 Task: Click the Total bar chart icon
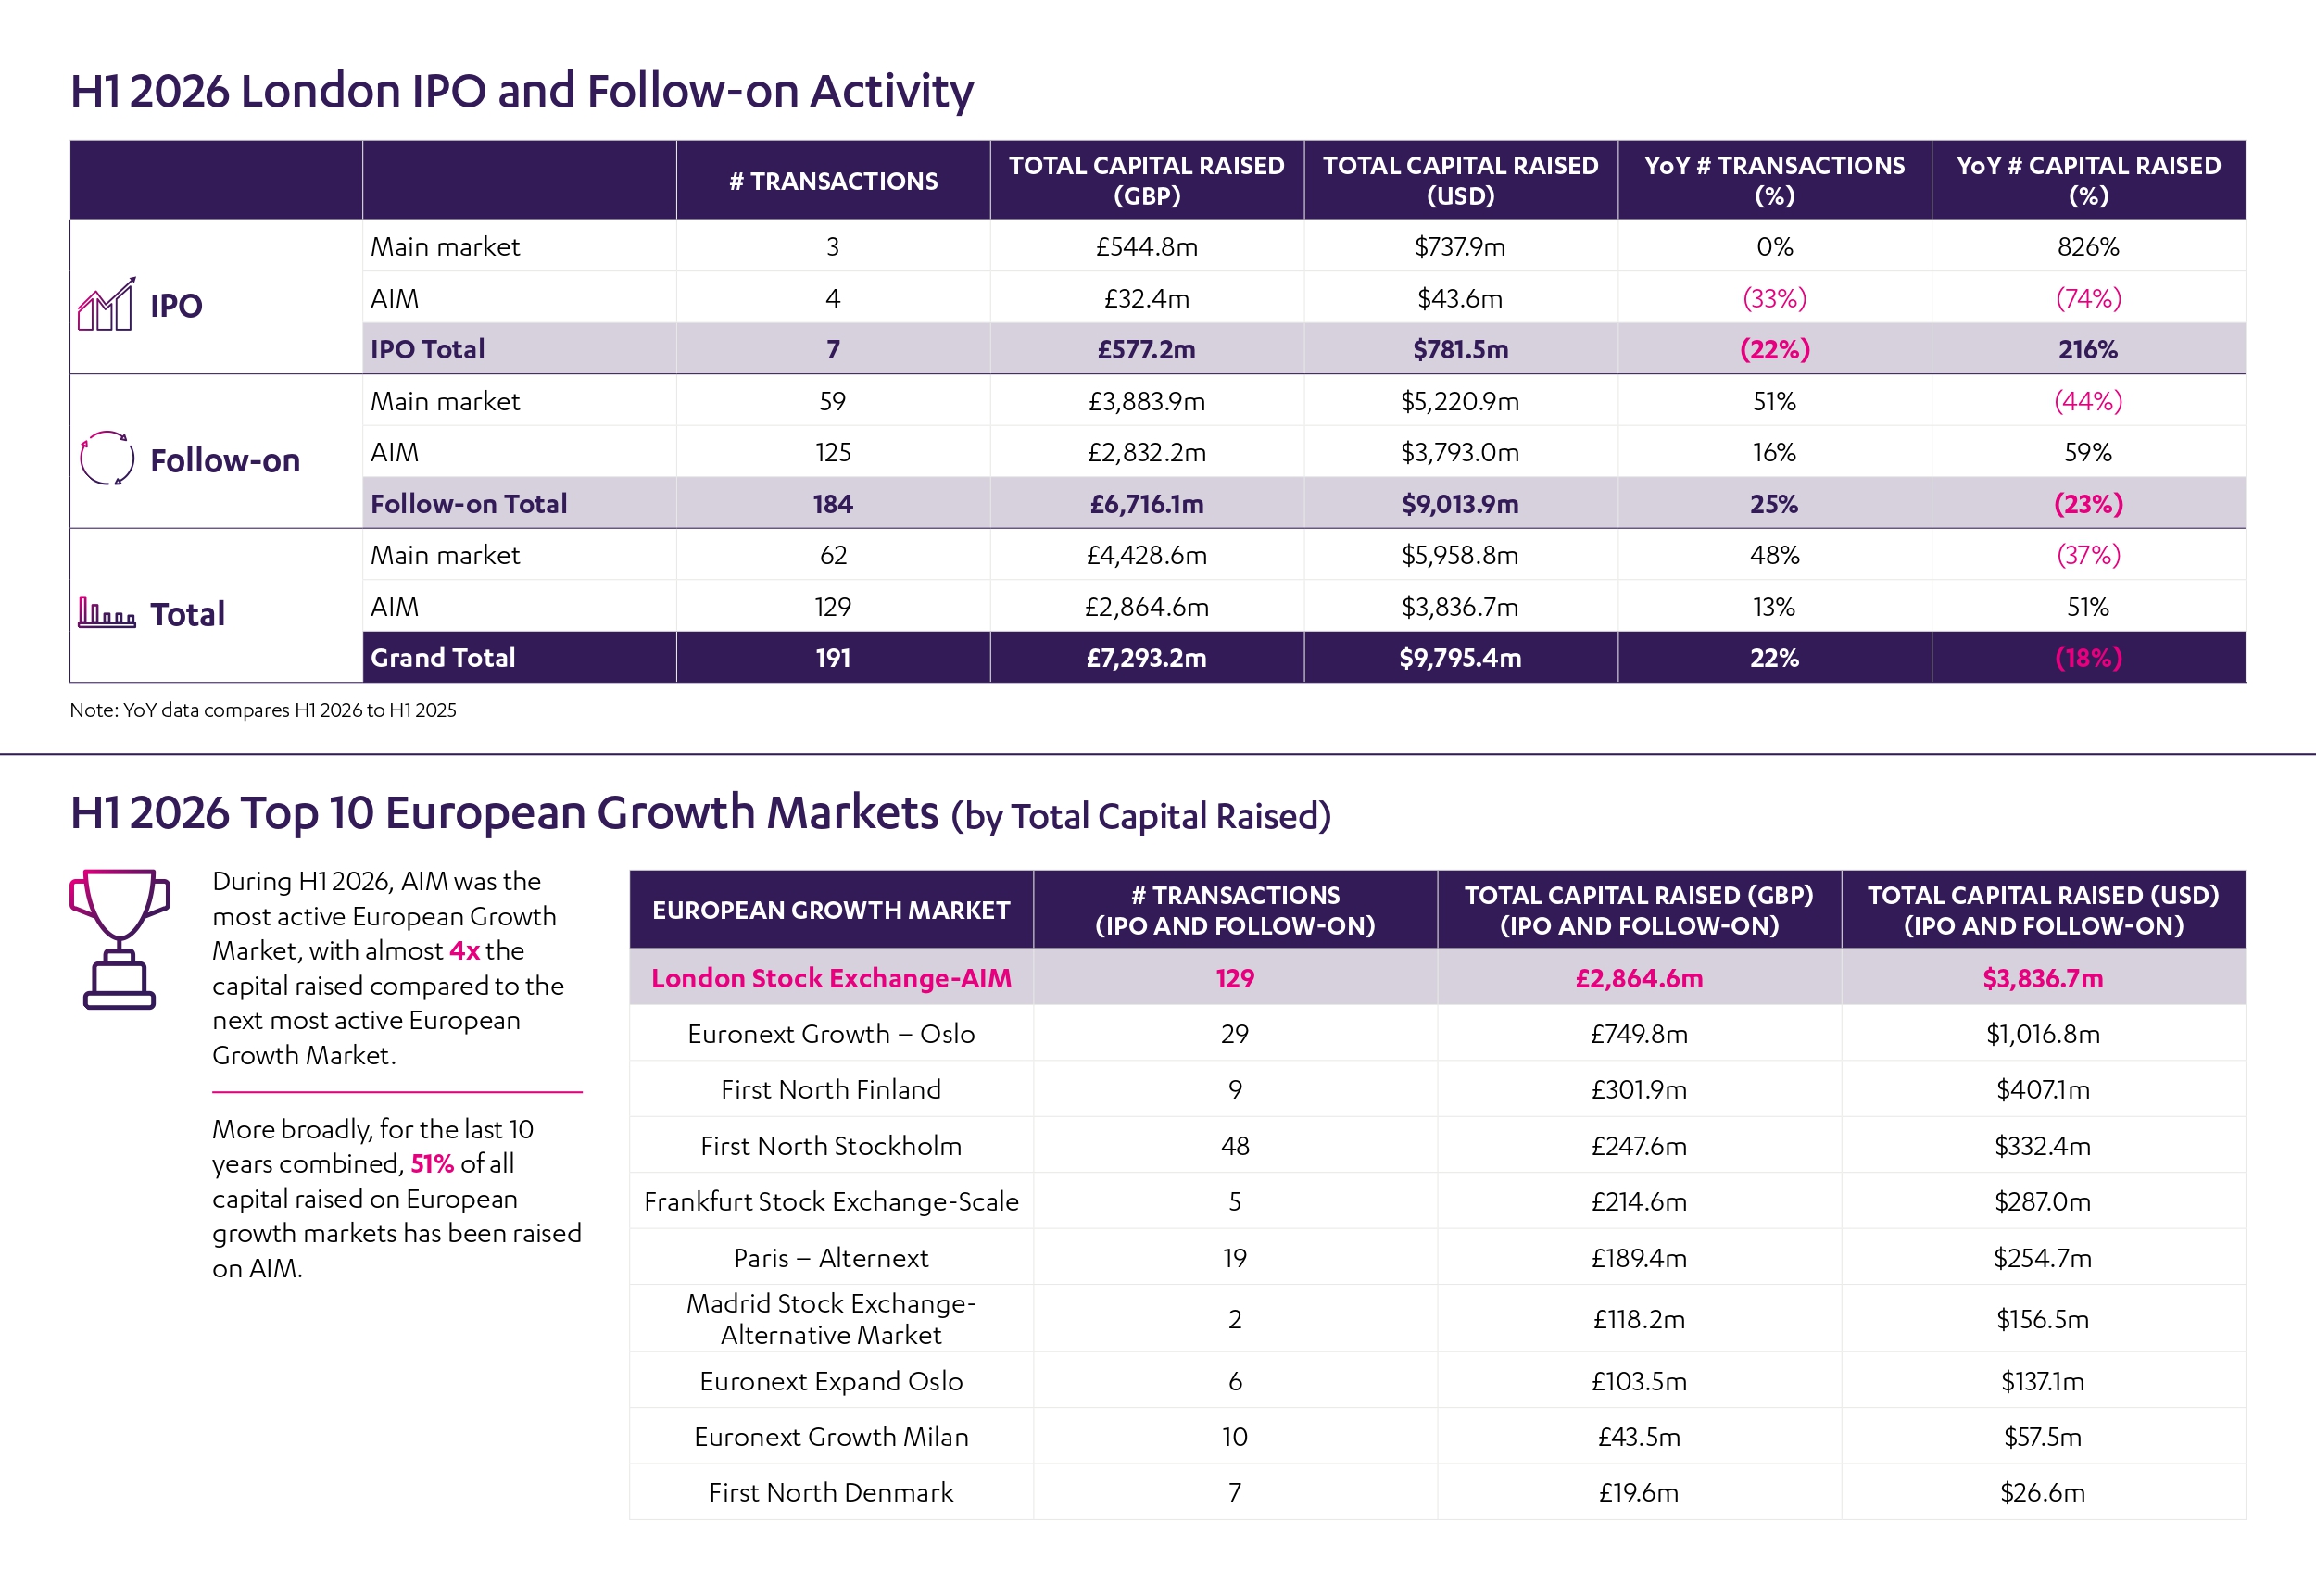point(106,612)
